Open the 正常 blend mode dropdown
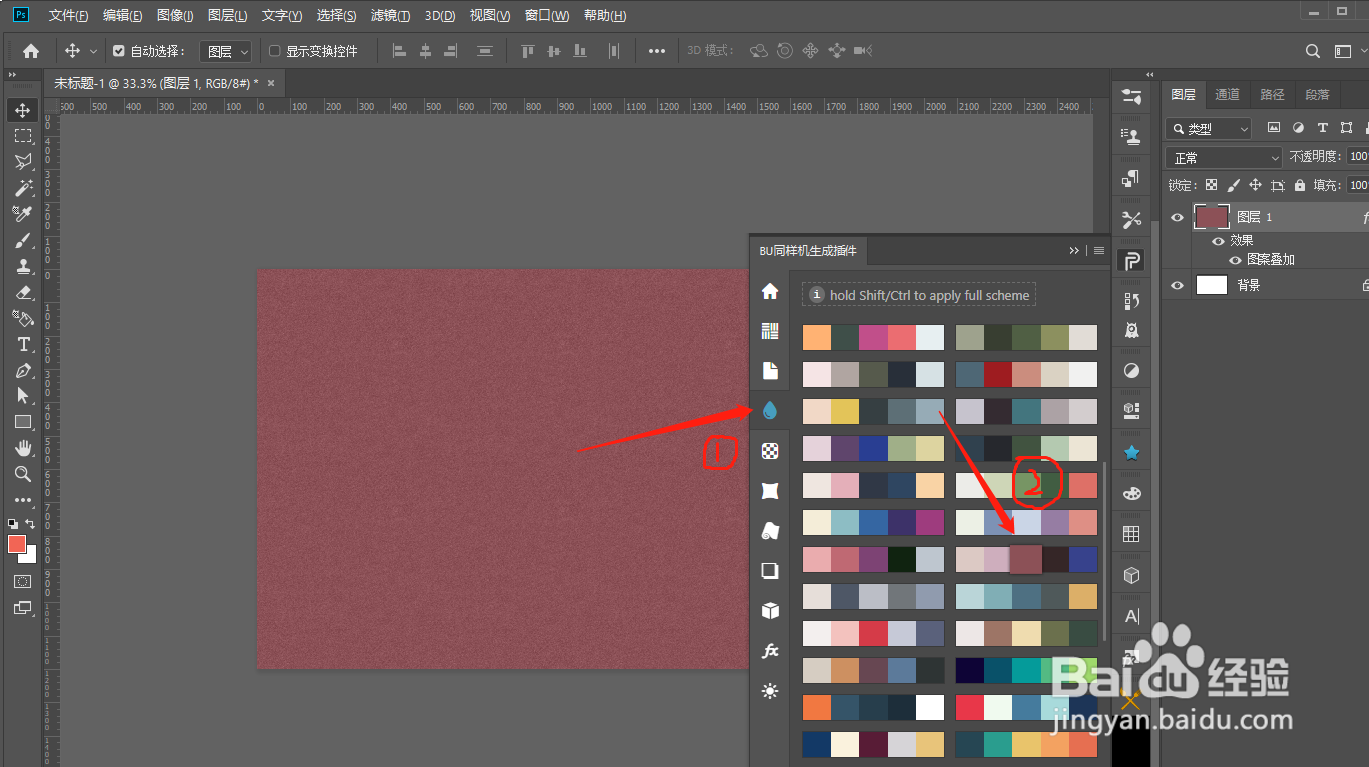This screenshot has width=1369, height=767. point(1224,158)
